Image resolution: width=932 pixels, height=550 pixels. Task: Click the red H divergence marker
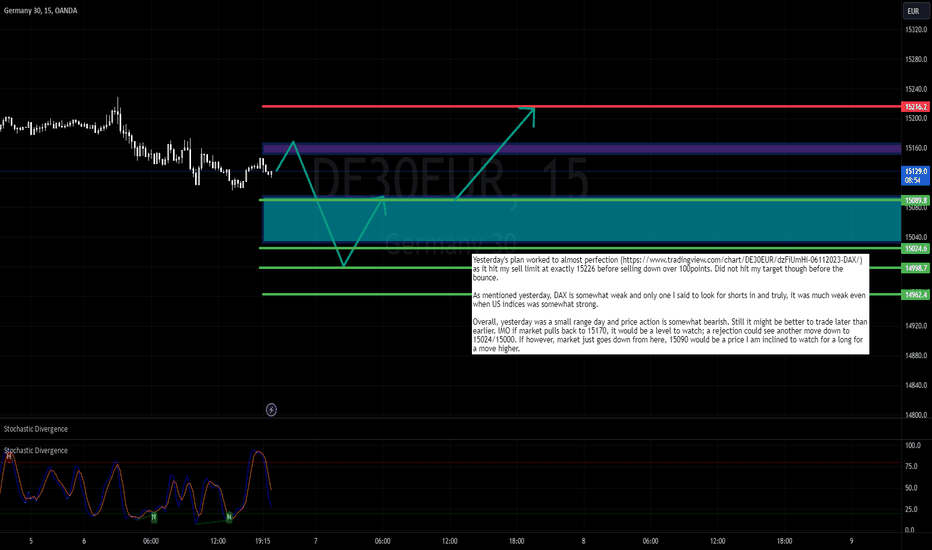pyautogui.click(x=9, y=455)
